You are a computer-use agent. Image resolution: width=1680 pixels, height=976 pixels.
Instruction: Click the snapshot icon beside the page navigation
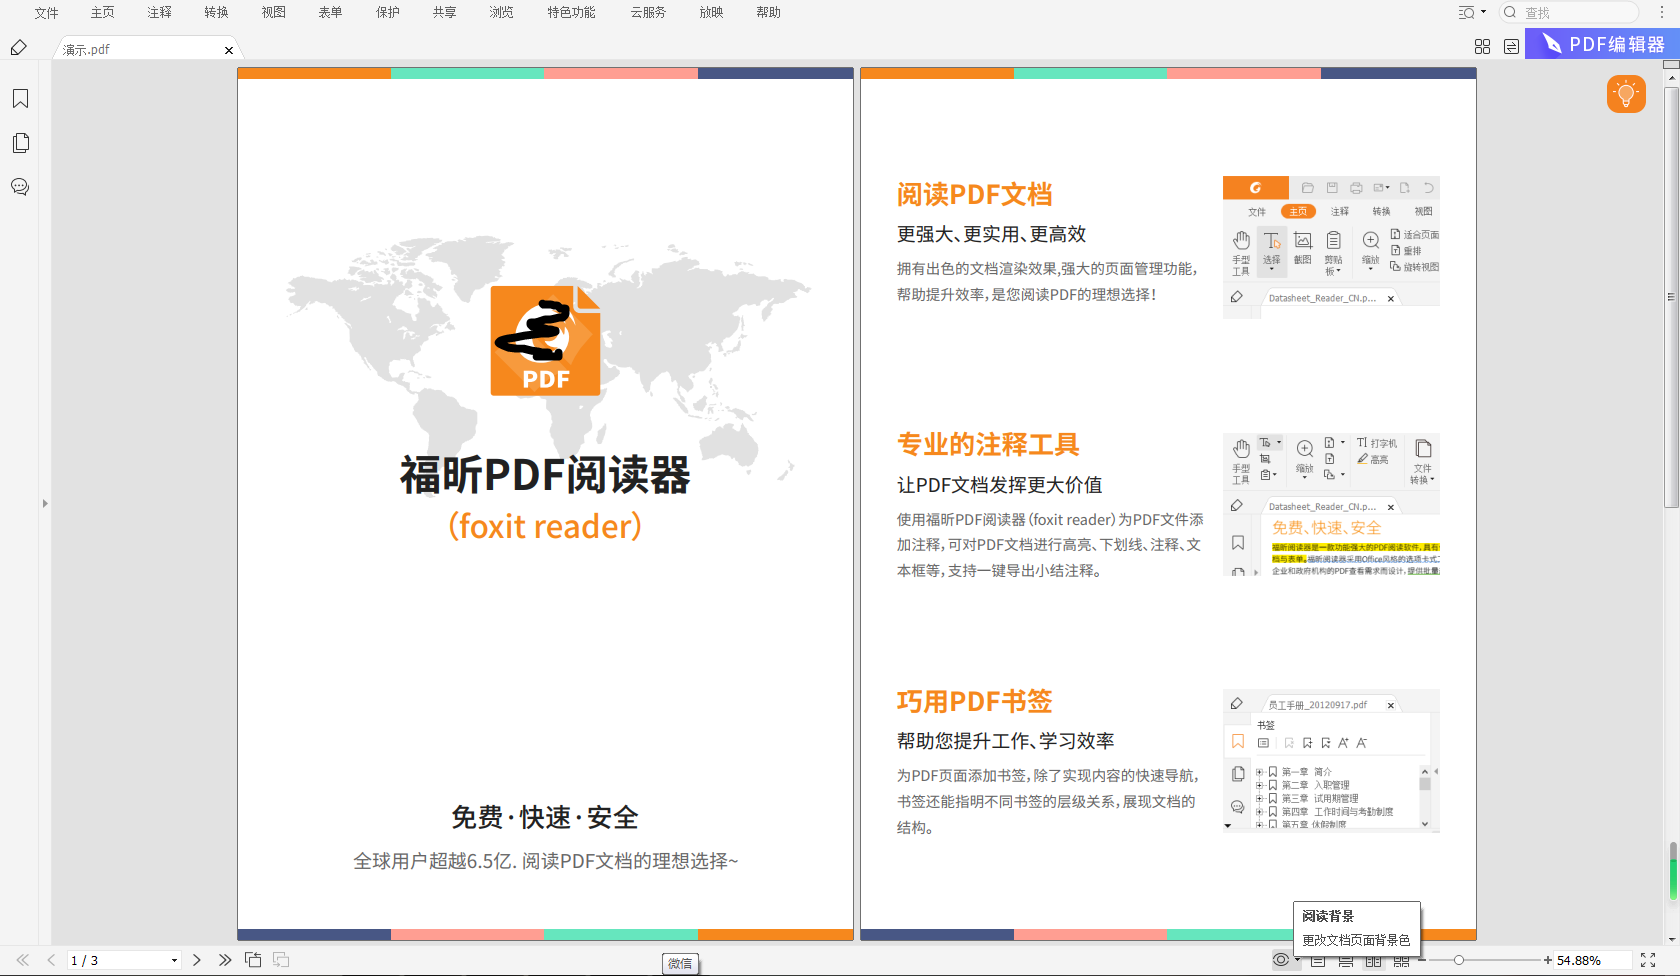pyautogui.click(x=253, y=959)
